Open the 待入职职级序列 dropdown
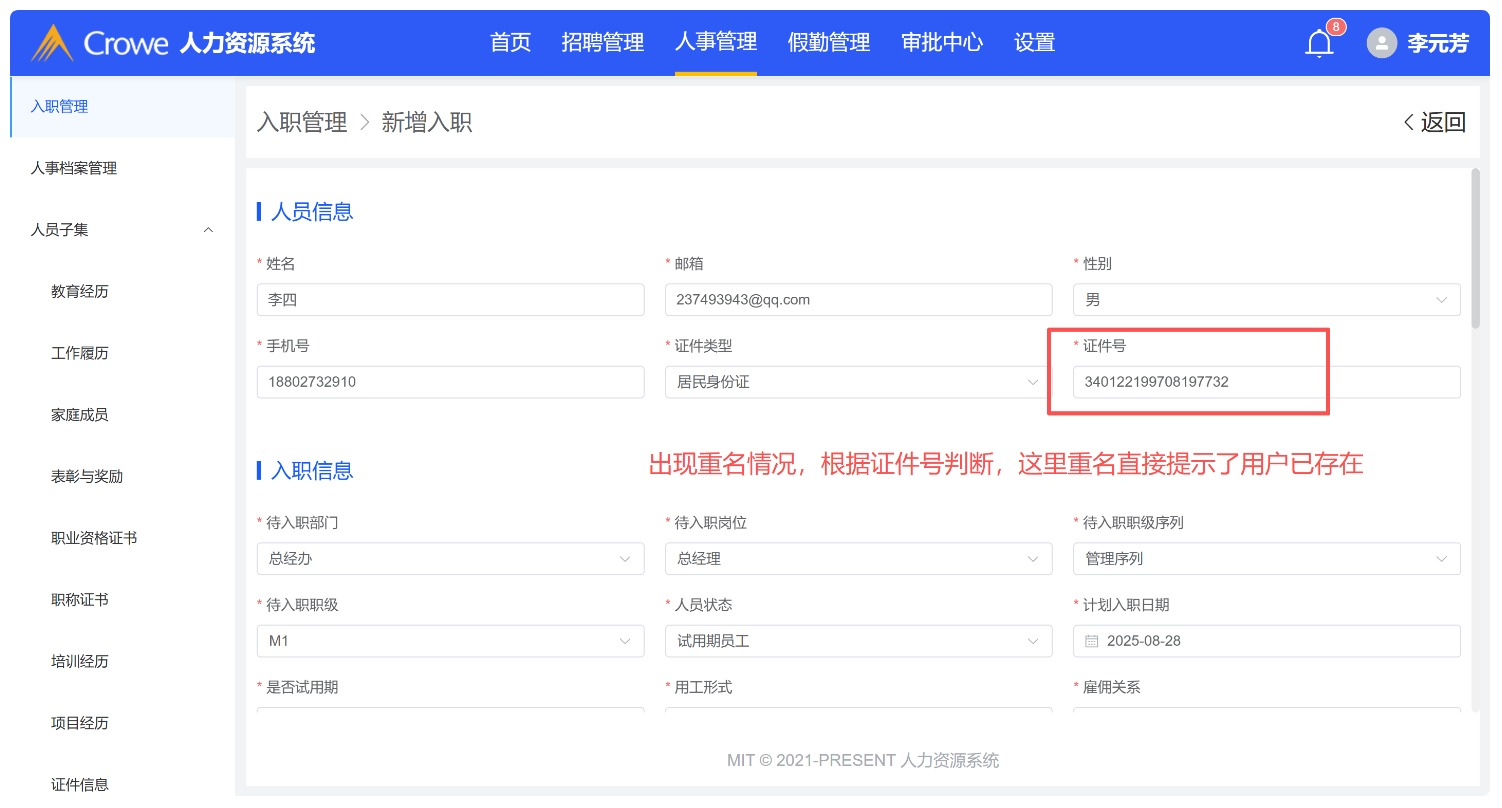Screen dimensions: 1502x808 (x=1265, y=559)
